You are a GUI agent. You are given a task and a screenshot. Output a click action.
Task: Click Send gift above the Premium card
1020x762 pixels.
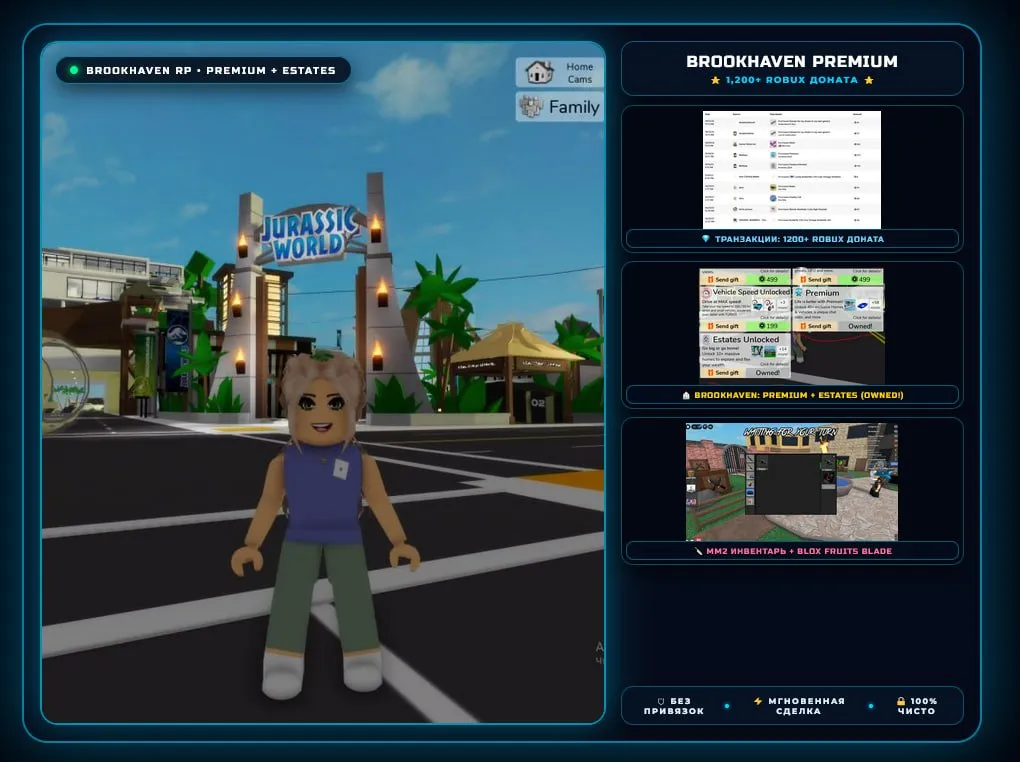[816, 279]
